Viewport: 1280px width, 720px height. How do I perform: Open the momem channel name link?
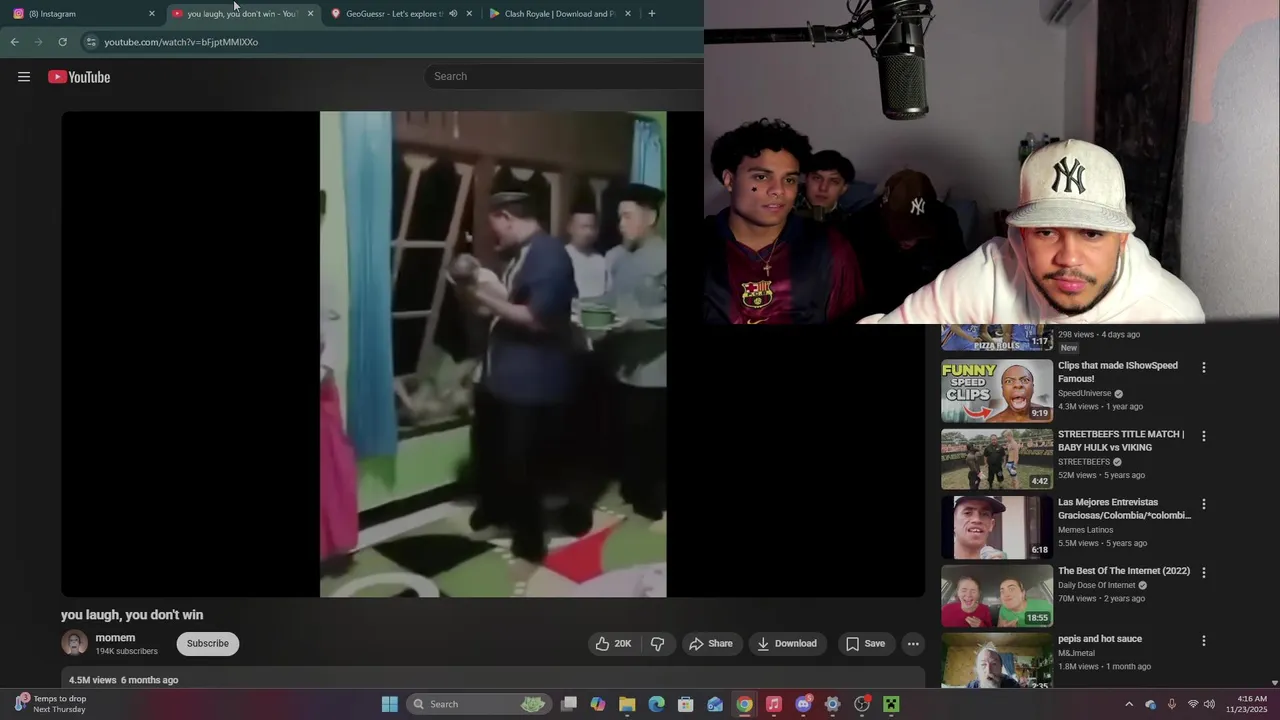tap(115, 638)
